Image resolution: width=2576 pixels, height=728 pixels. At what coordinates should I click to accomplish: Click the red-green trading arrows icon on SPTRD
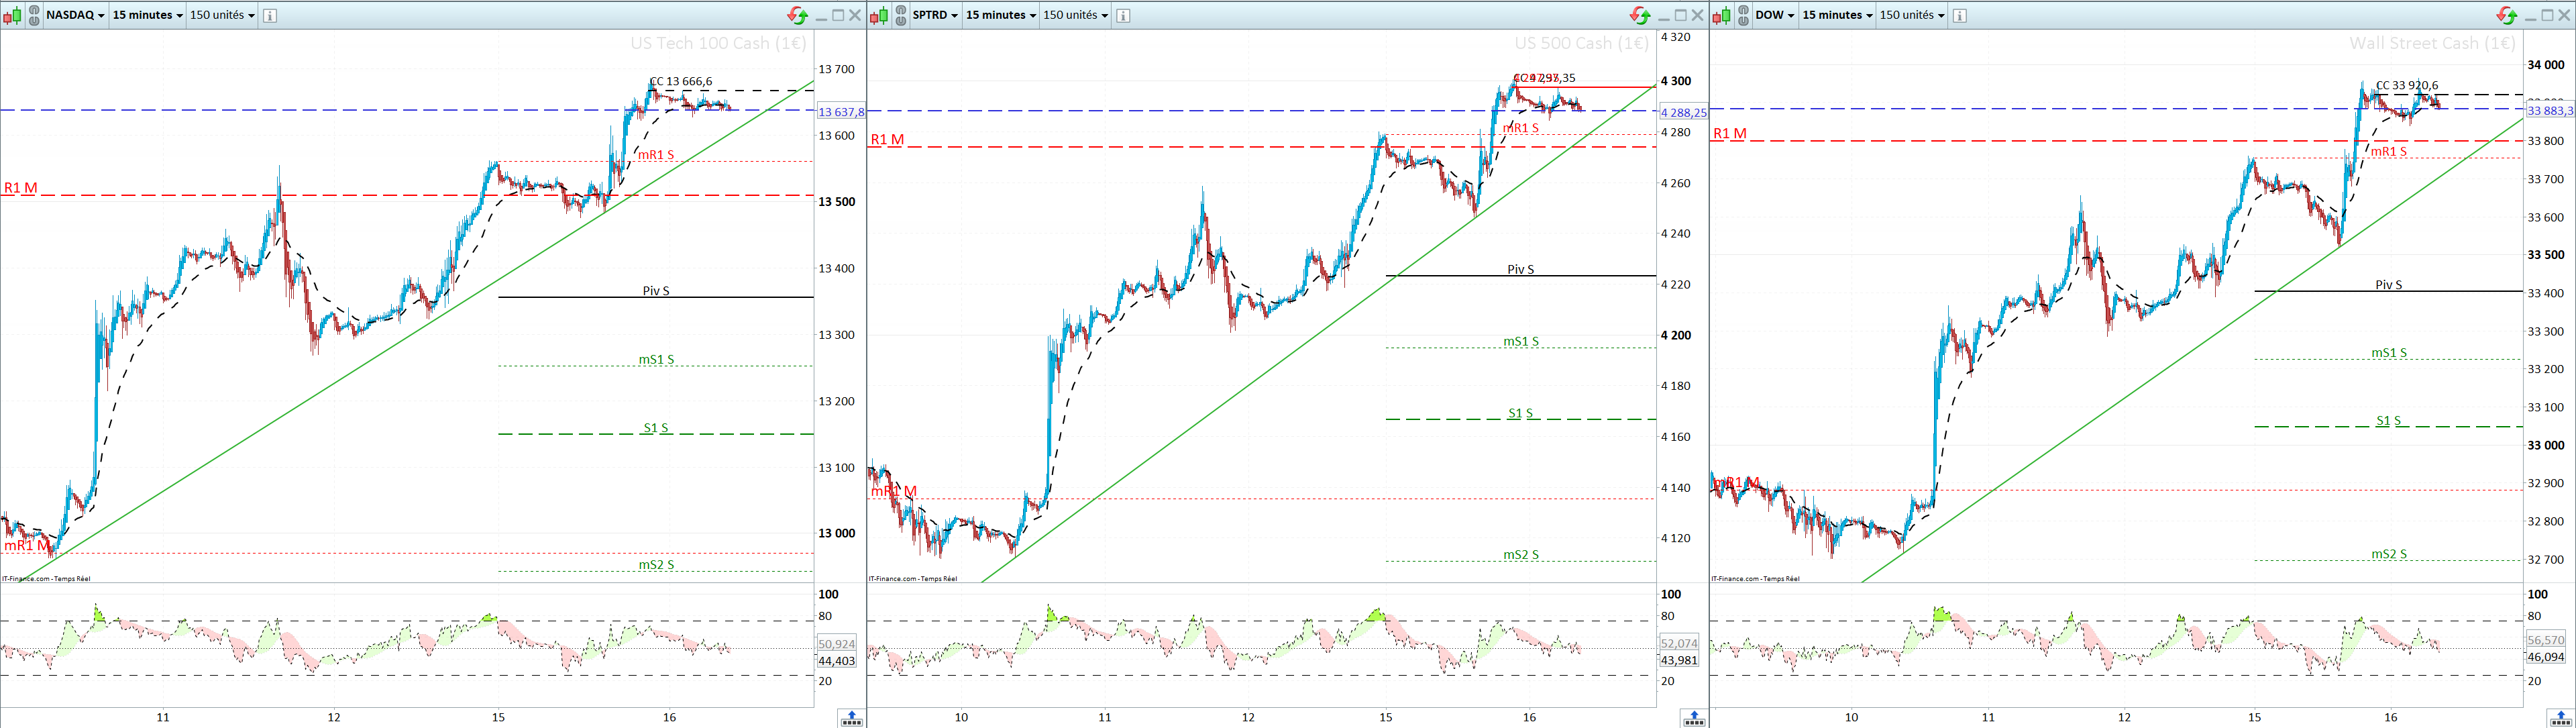pos(1640,15)
